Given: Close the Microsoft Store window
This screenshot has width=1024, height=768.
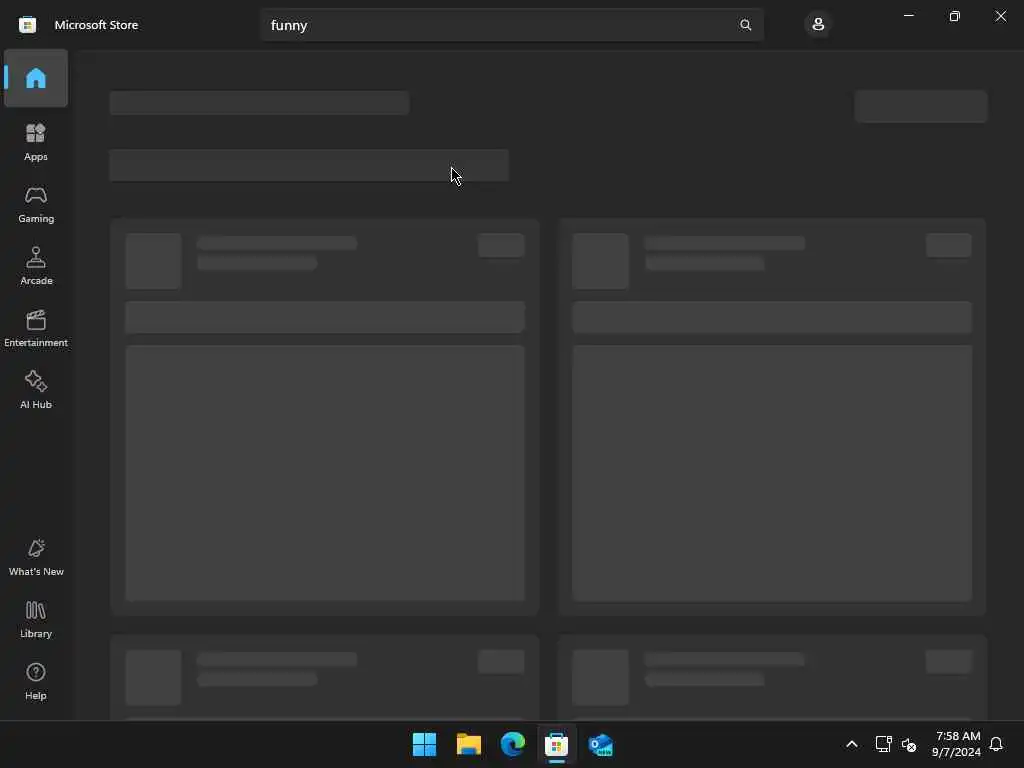Looking at the screenshot, I should (1000, 16).
